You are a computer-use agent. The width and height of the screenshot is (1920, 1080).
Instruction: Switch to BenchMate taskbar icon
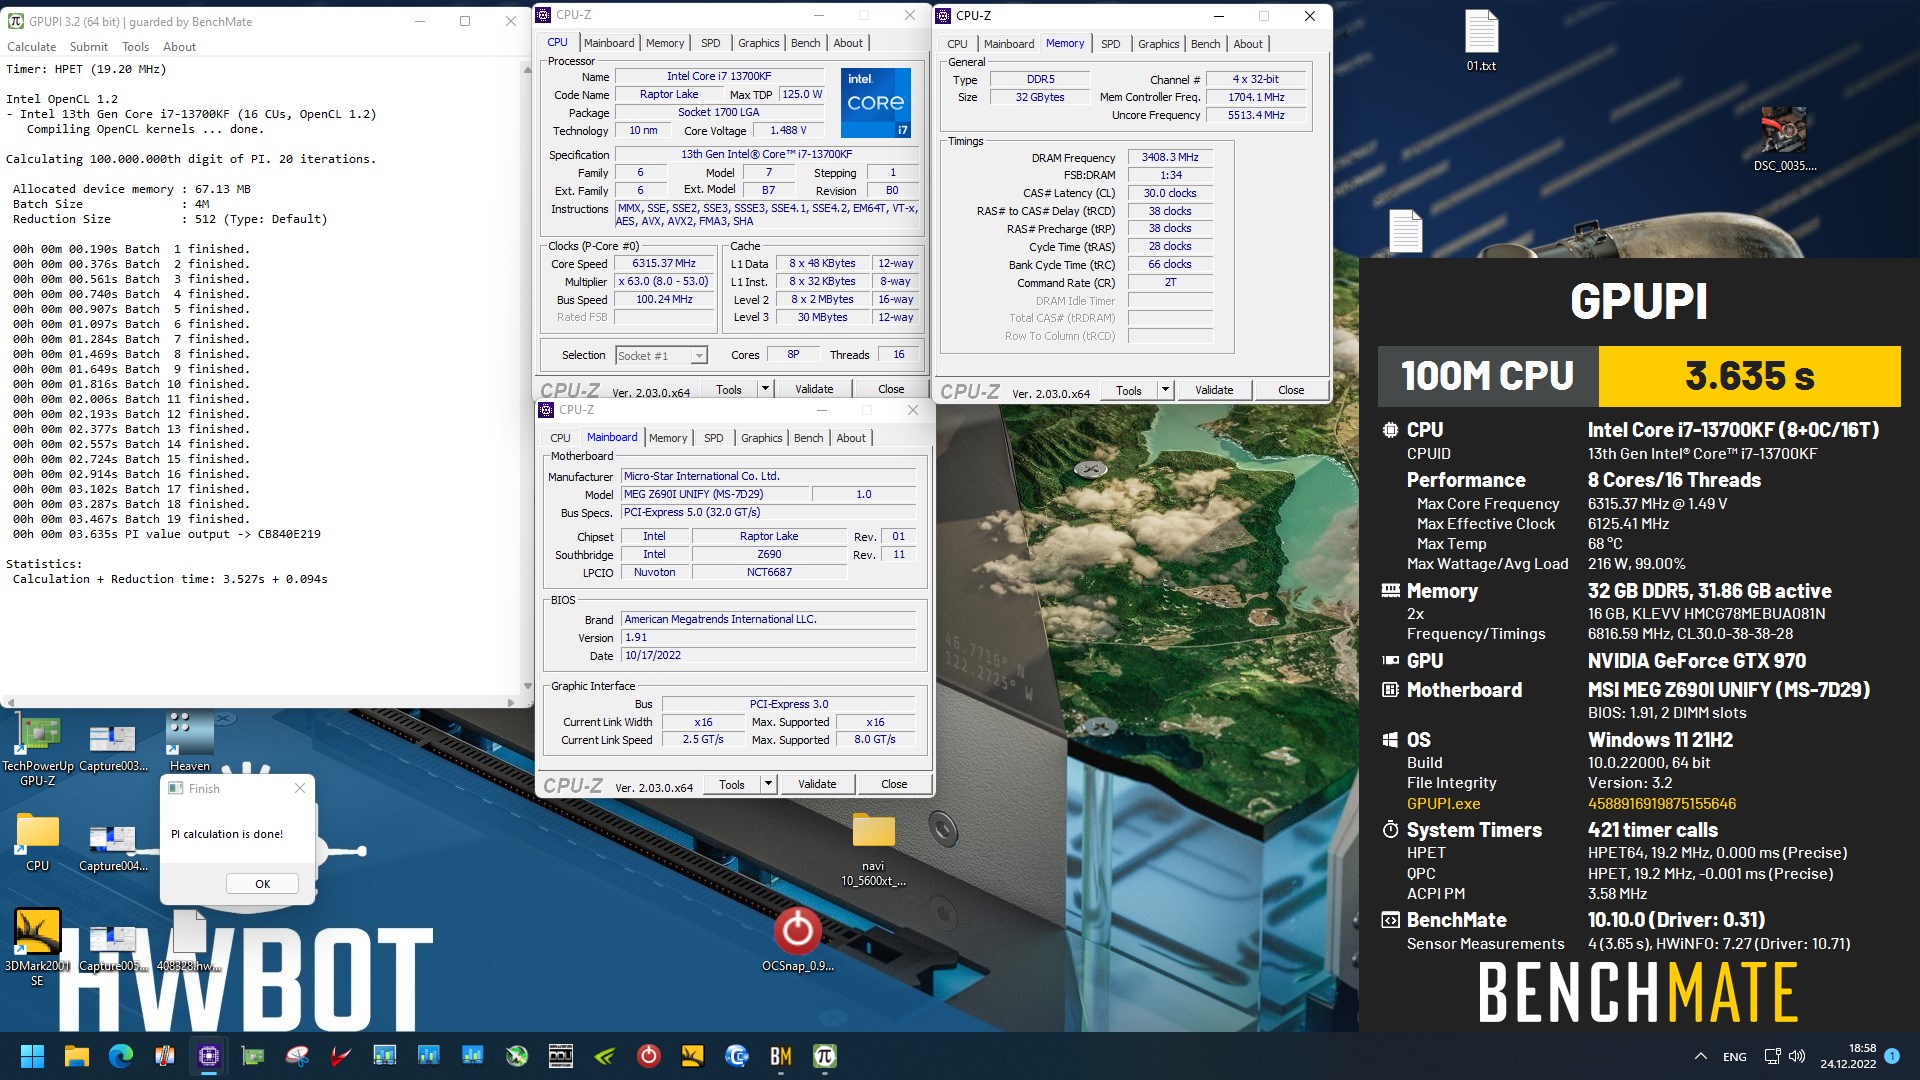[781, 1056]
